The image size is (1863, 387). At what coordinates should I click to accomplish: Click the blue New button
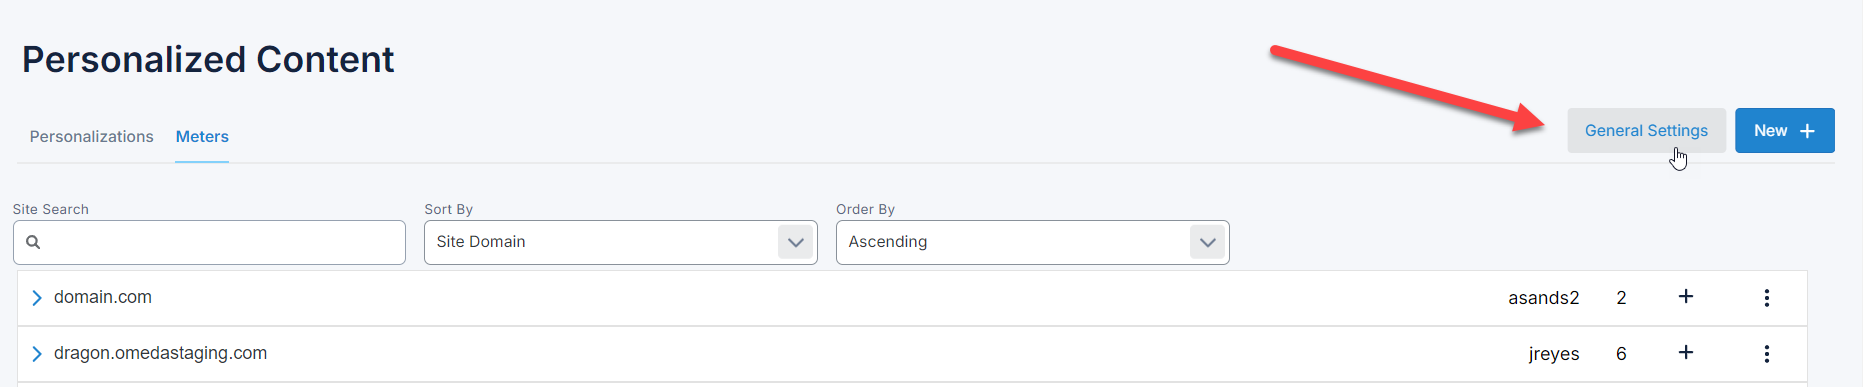point(1785,131)
